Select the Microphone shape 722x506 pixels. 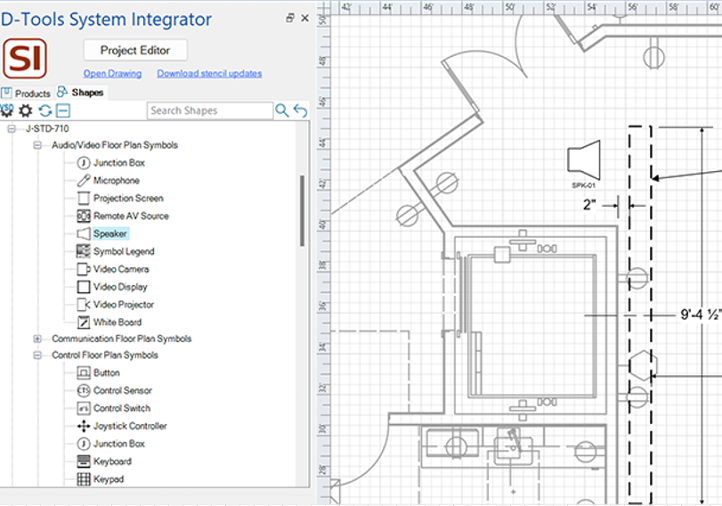pyautogui.click(x=116, y=181)
